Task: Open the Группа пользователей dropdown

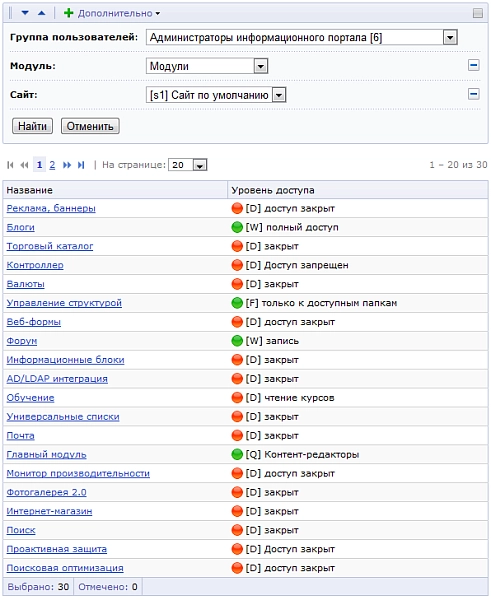Action: tap(450, 38)
